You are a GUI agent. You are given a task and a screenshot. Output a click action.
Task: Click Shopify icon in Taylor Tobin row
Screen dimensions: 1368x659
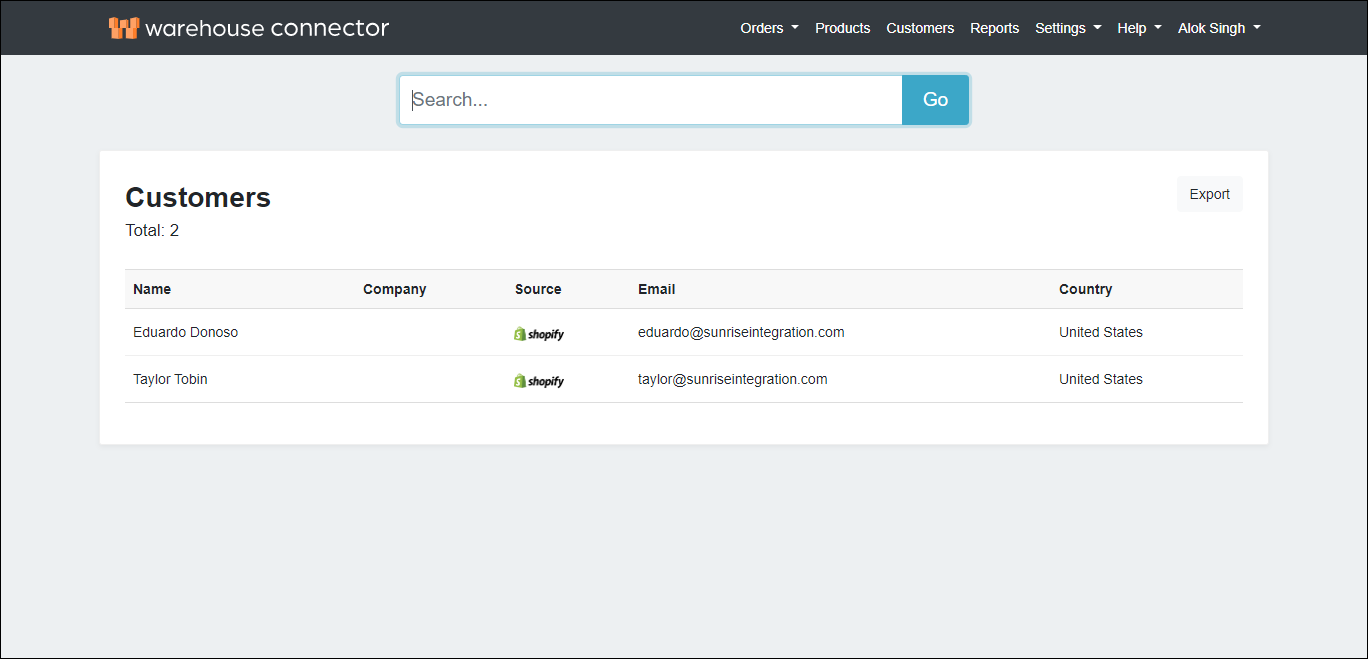539,381
